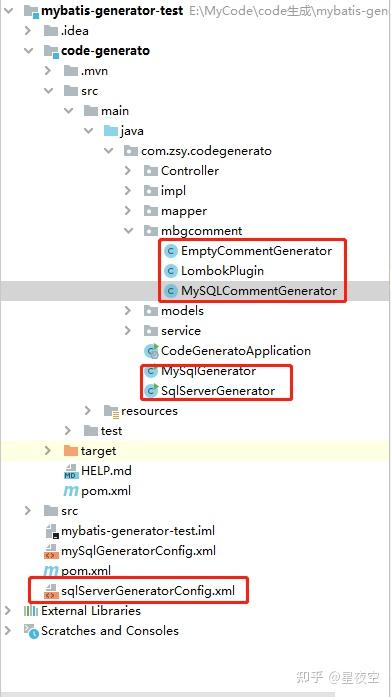391x697 pixels.
Task: Click the sqlServerGeneratorConfig.xml file icon
Action: click(x=52, y=591)
